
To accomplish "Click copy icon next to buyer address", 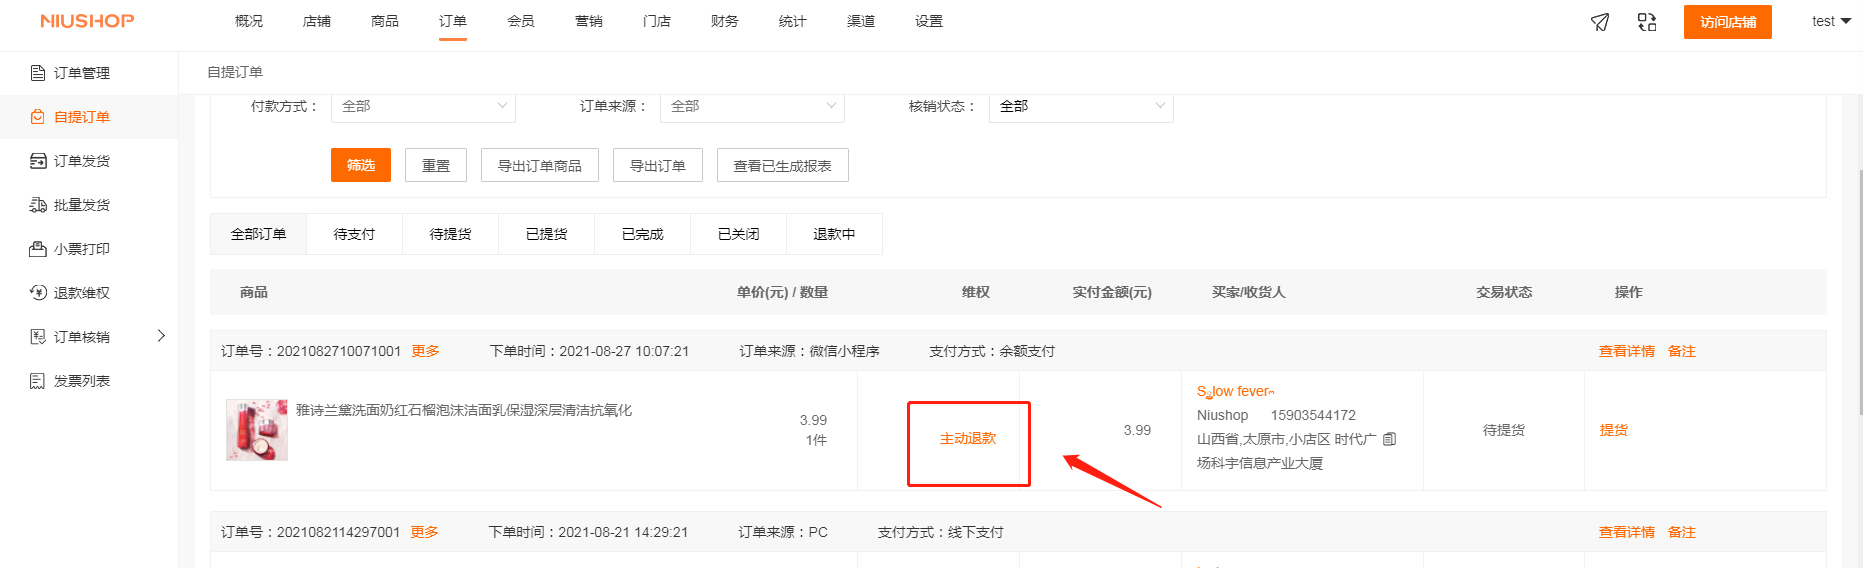I will point(1389,439).
